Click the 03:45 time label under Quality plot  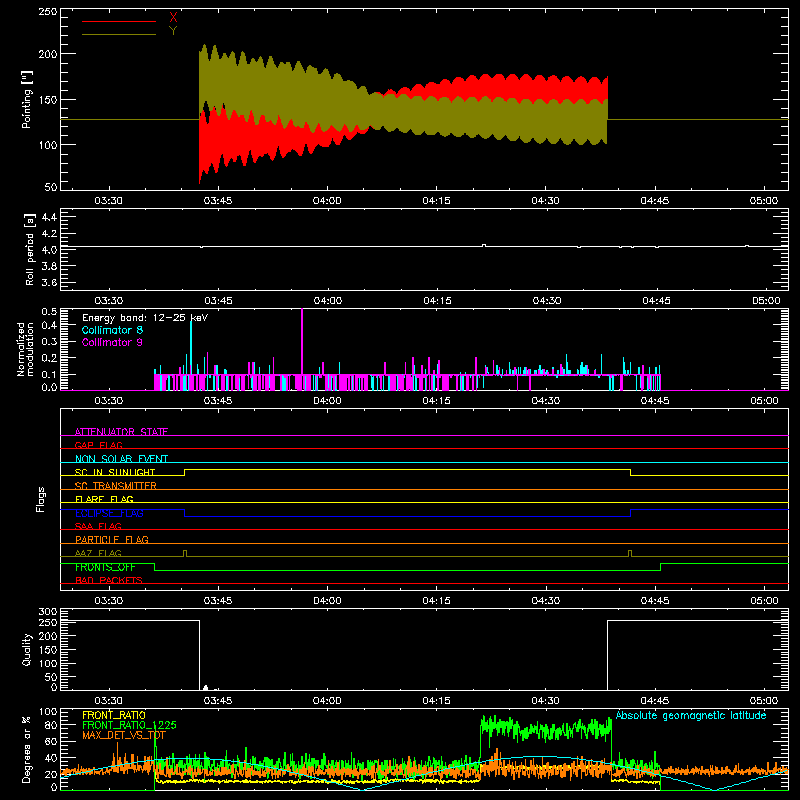(218, 701)
